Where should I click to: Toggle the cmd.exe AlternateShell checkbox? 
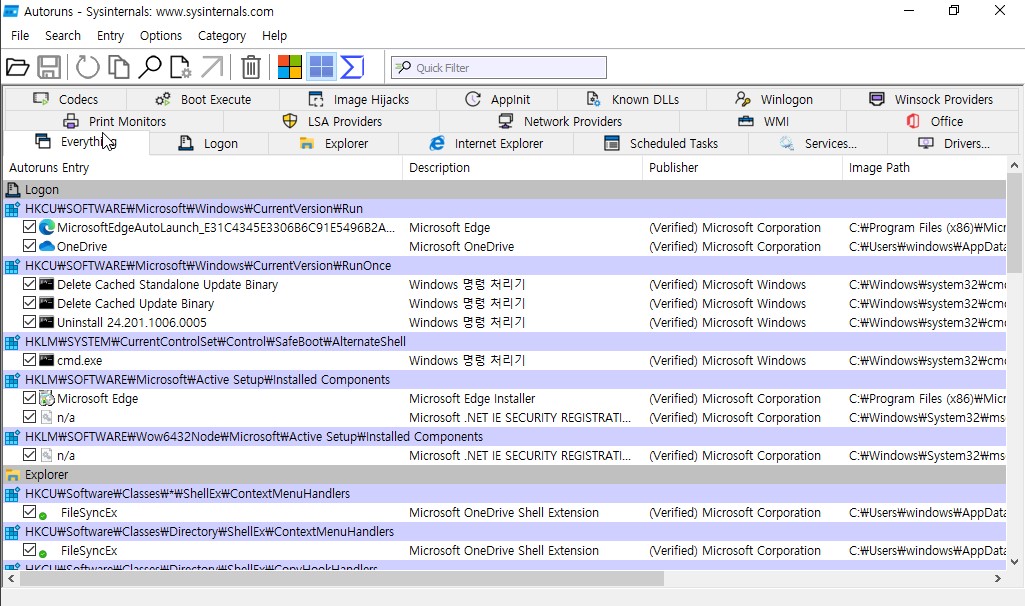click(29, 360)
